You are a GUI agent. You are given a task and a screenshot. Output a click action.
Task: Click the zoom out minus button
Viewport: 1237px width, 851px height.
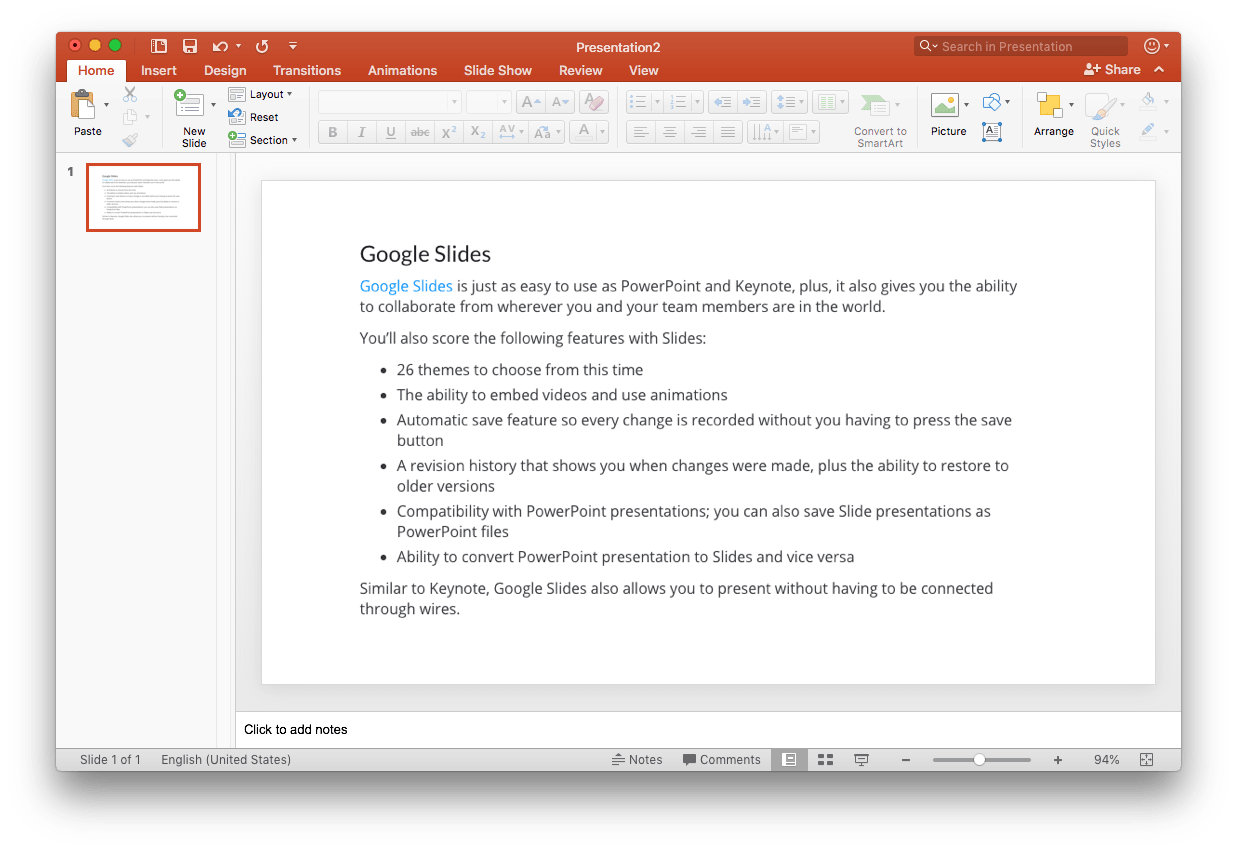pyautogui.click(x=906, y=760)
